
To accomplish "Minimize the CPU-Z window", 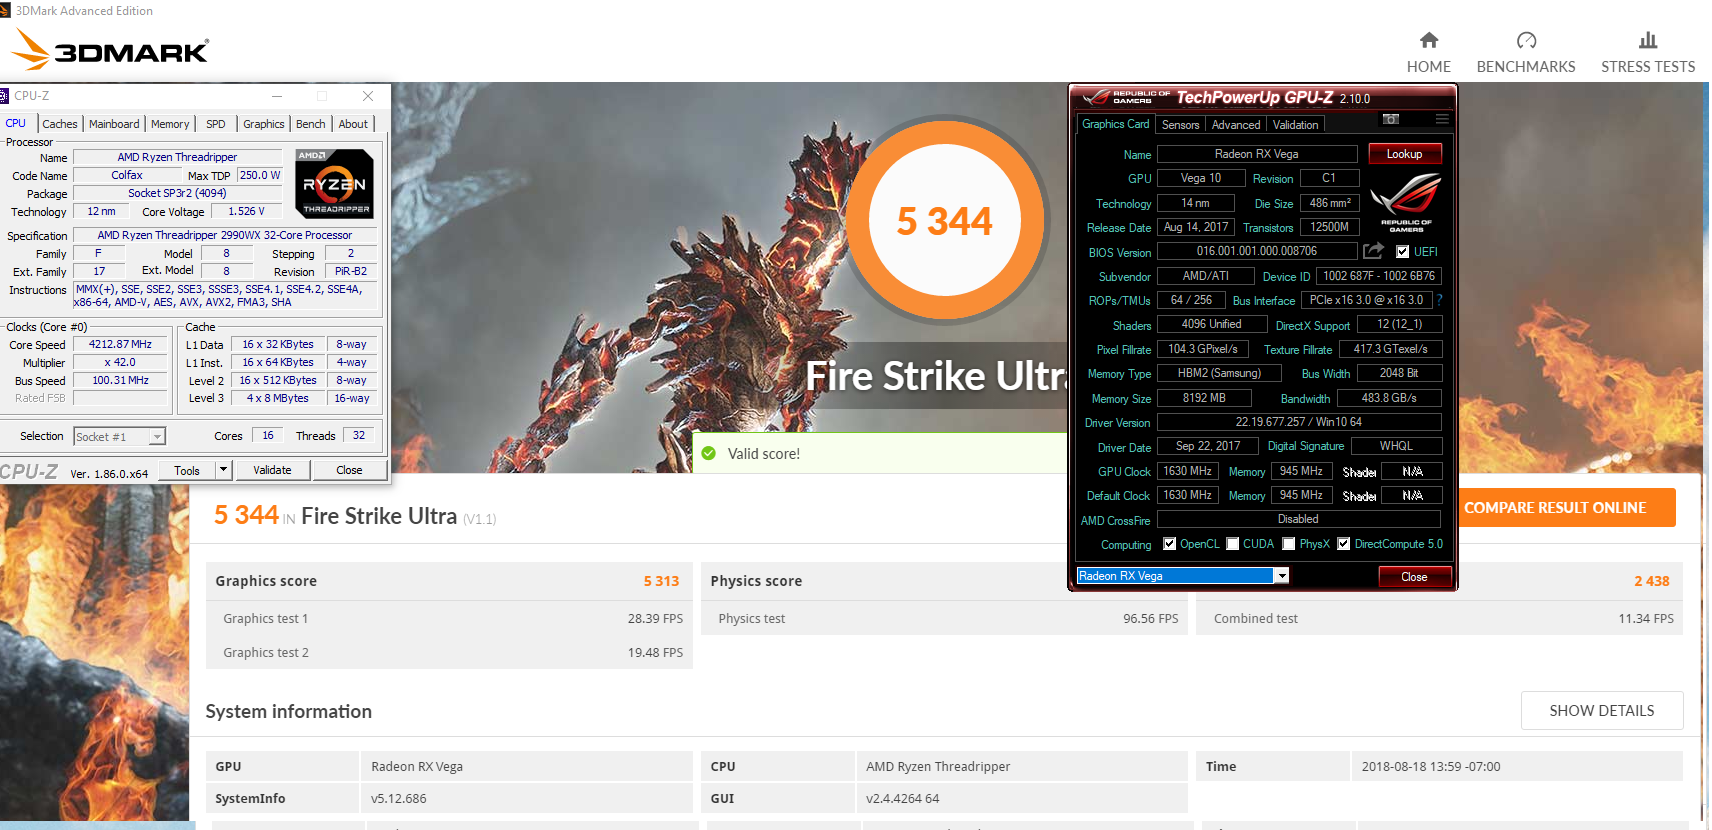I will (277, 96).
